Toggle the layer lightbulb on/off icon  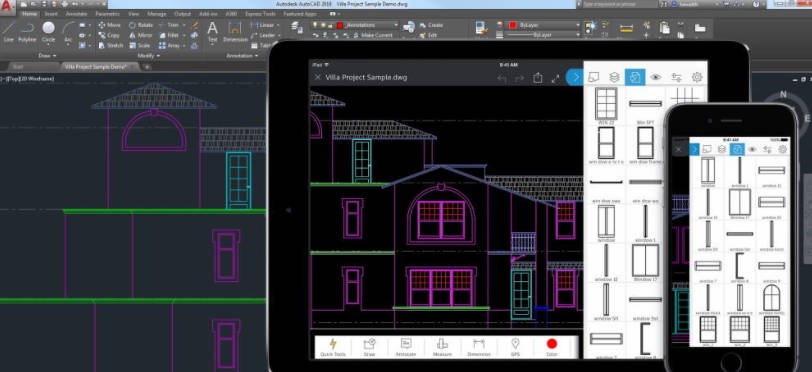click(314, 25)
